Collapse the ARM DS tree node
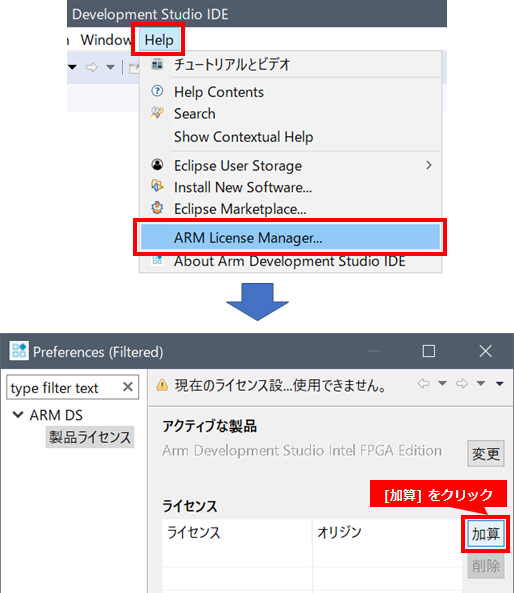 click(17, 415)
